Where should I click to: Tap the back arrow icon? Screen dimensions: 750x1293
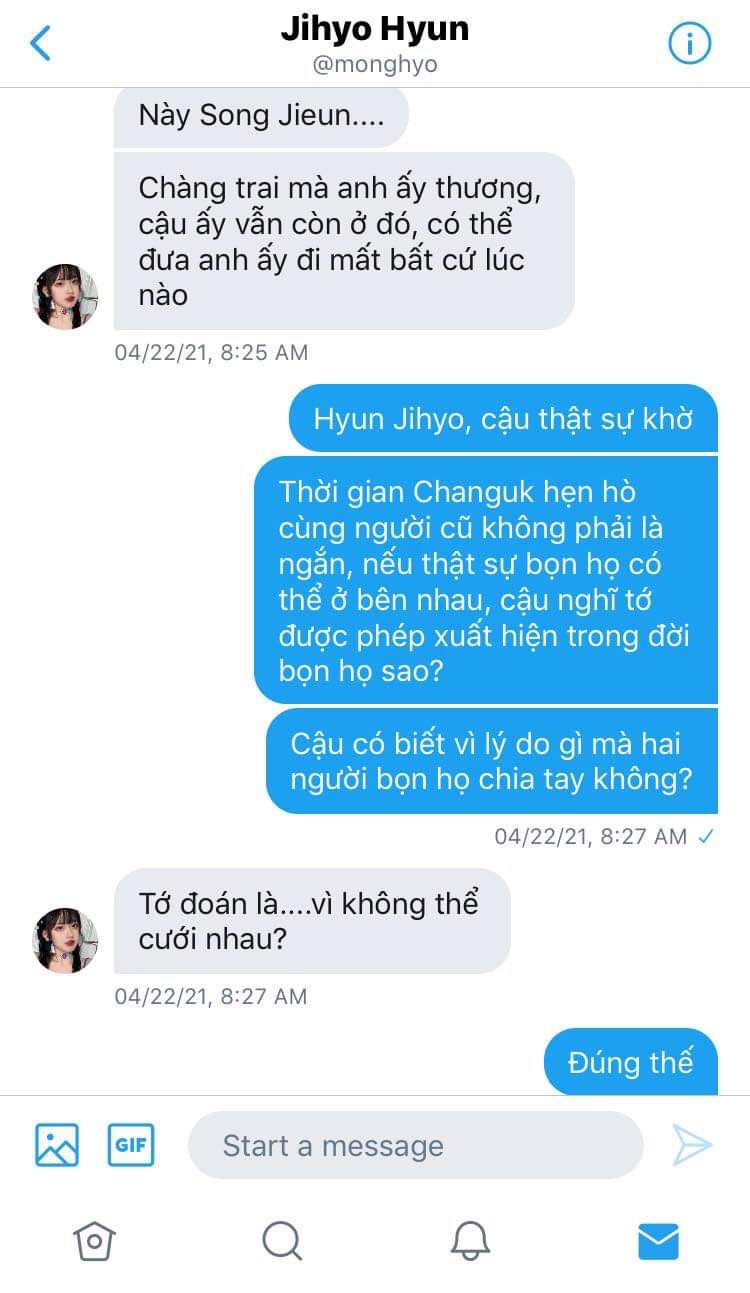[x=40, y=43]
